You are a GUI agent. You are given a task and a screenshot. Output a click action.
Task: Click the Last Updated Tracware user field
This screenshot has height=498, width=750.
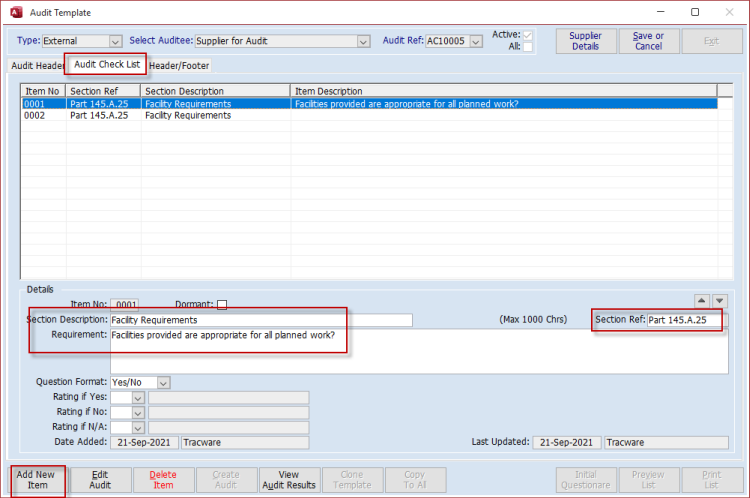[x=666, y=443]
